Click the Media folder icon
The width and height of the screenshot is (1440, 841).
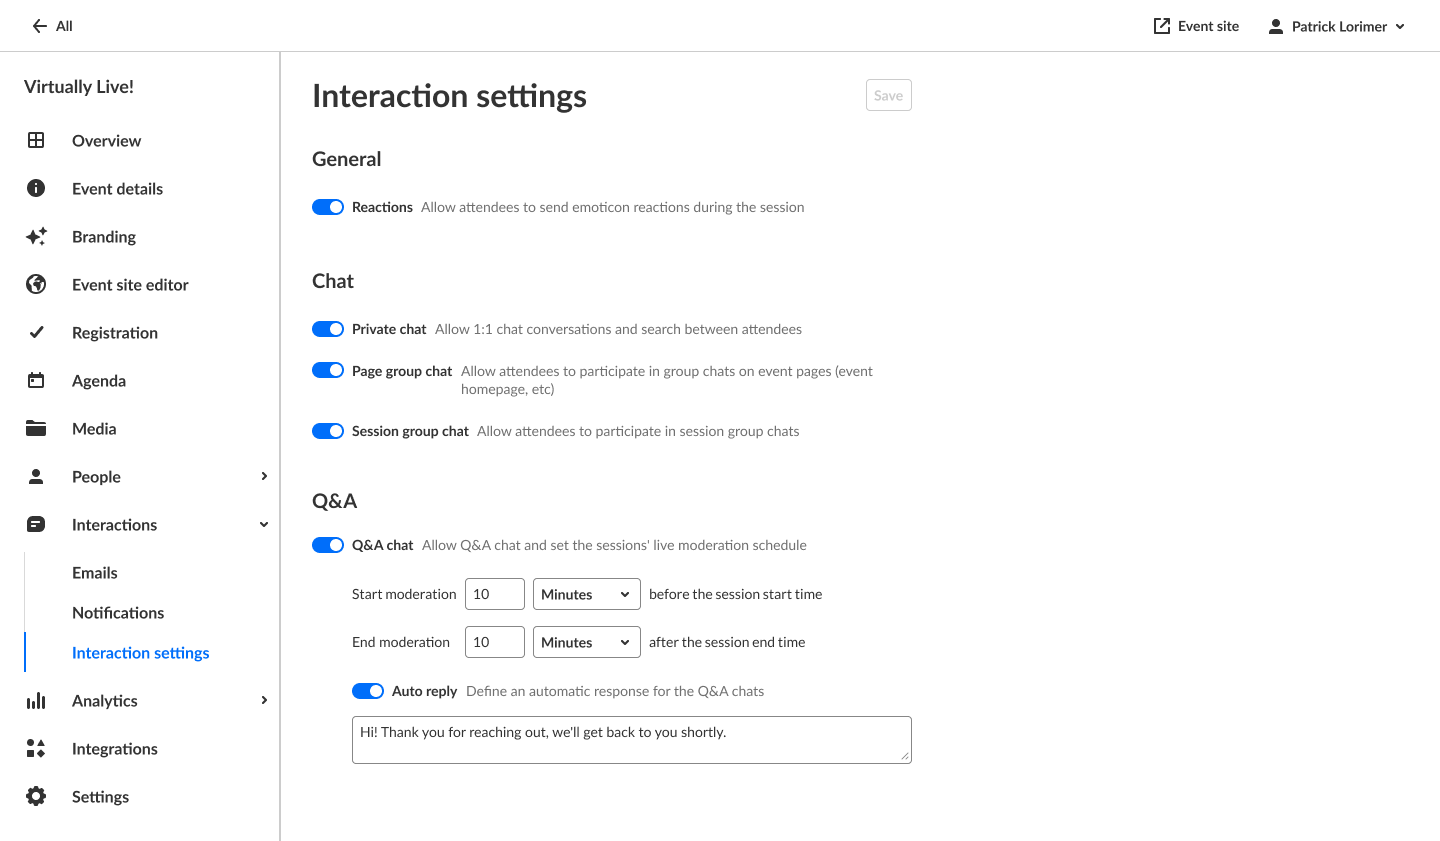coord(36,428)
